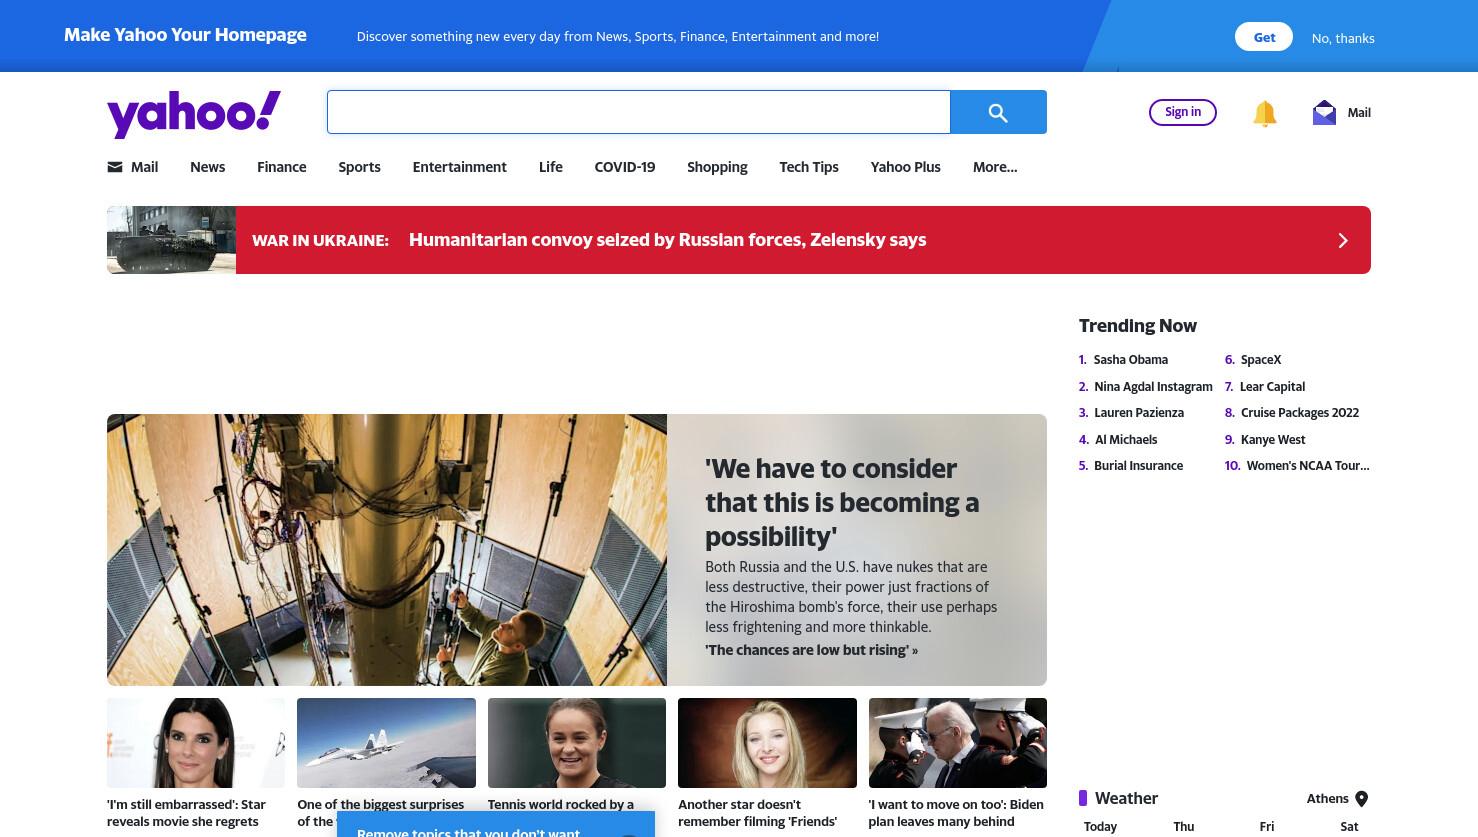Open the Tech Tips navigation tab
The image size is (1478, 837).
pyautogui.click(x=809, y=167)
